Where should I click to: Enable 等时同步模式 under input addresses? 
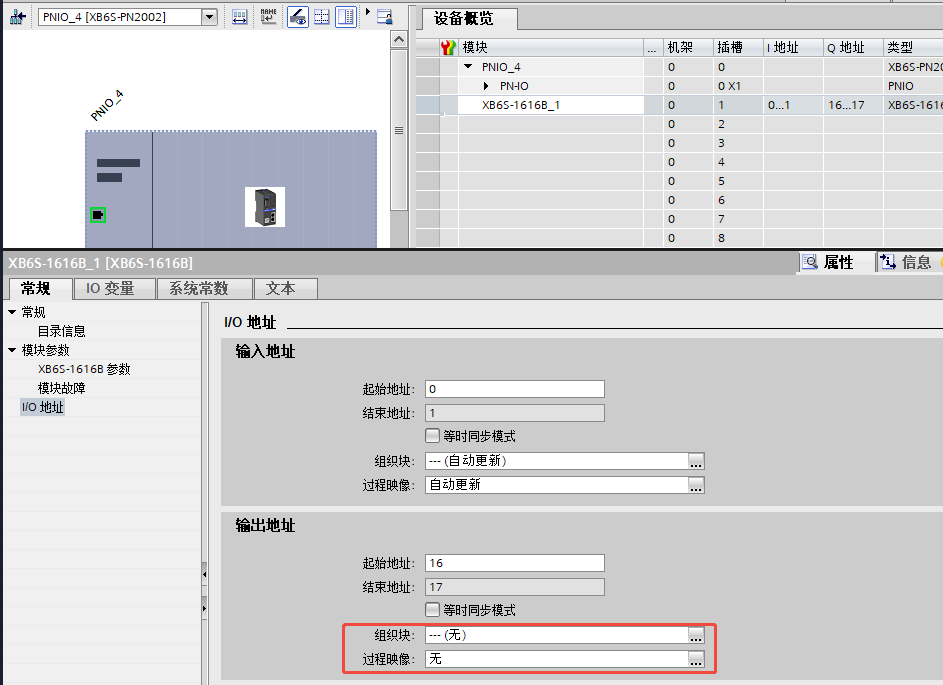click(x=432, y=436)
